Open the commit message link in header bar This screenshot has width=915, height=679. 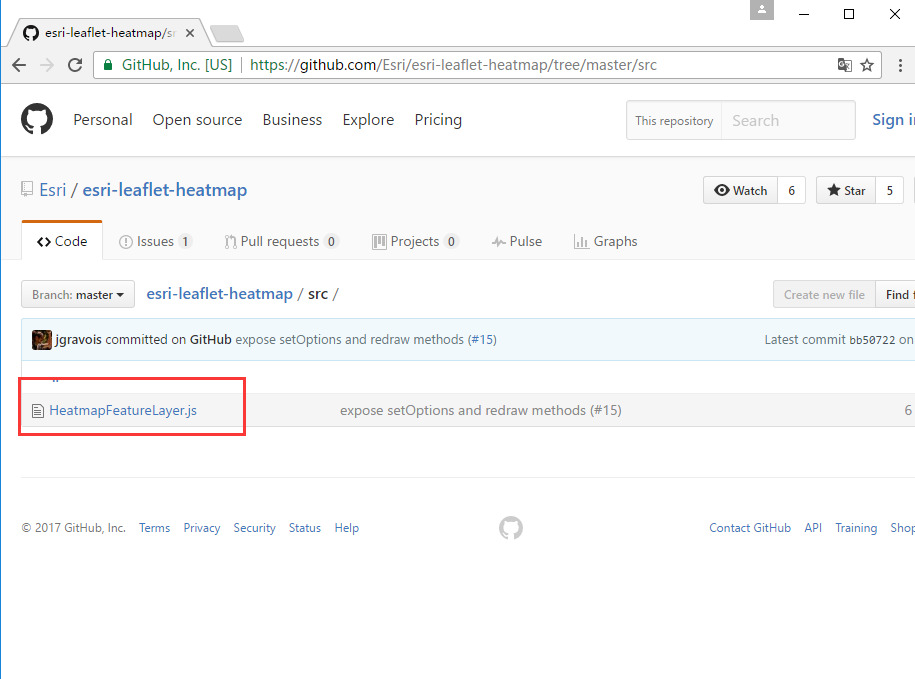click(350, 340)
